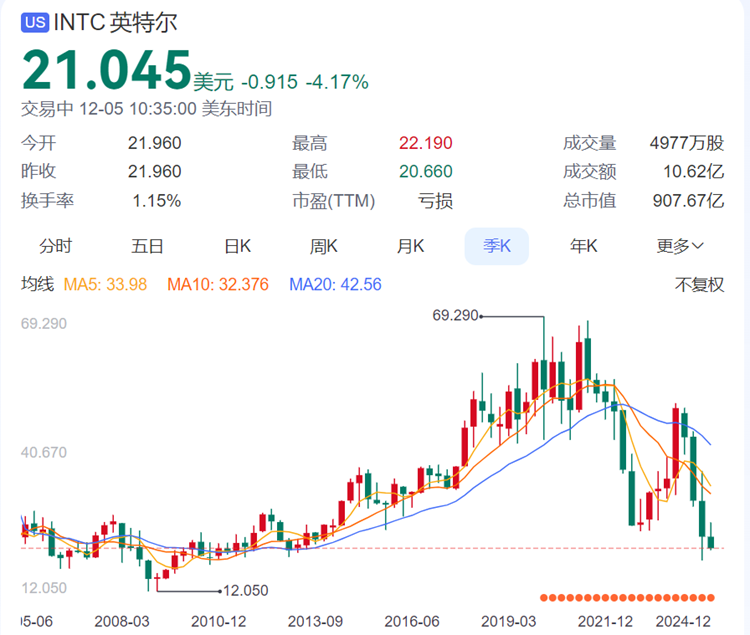Click the INTC 英特尔 stock title
750x635 pixels.
115,22
